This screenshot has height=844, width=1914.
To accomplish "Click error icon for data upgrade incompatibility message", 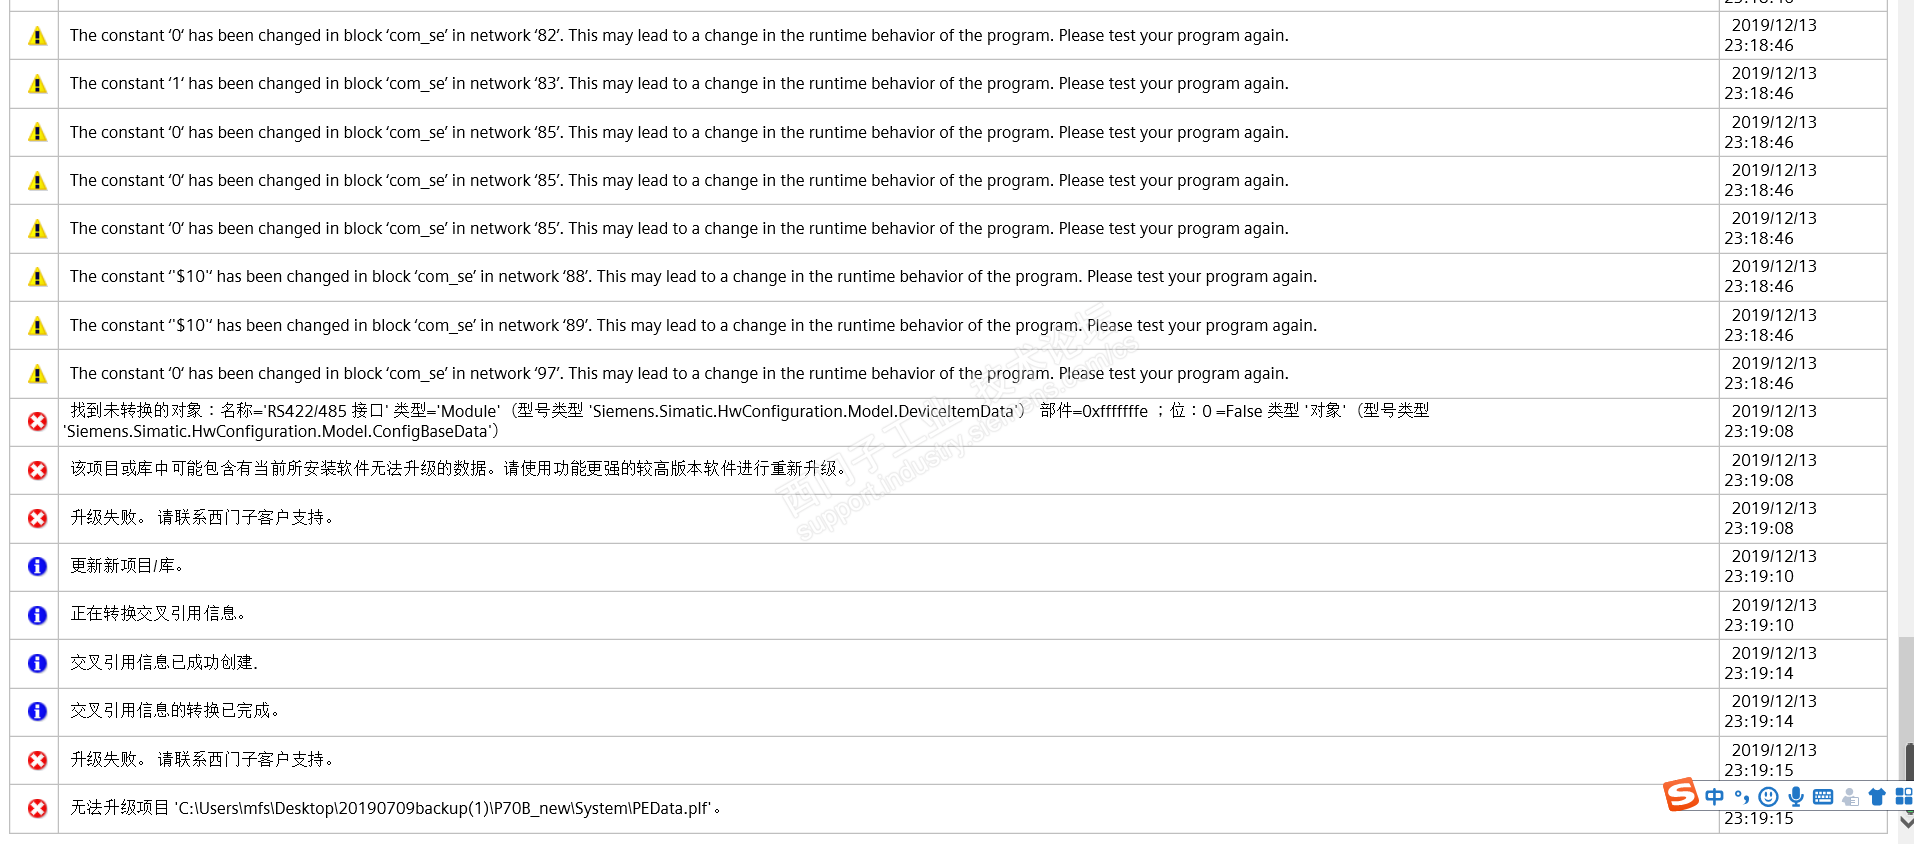I will 37,470.
